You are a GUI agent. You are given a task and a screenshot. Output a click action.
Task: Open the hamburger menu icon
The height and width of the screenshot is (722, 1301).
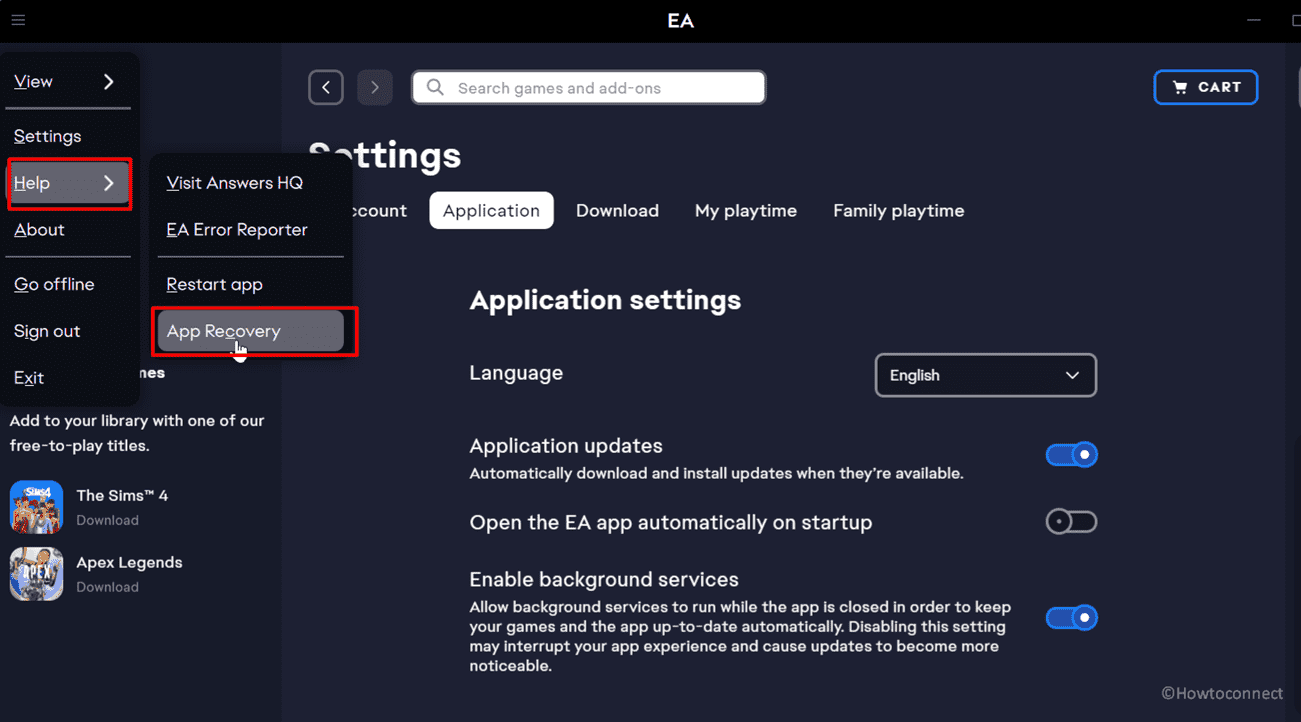[x=18, y=20]
